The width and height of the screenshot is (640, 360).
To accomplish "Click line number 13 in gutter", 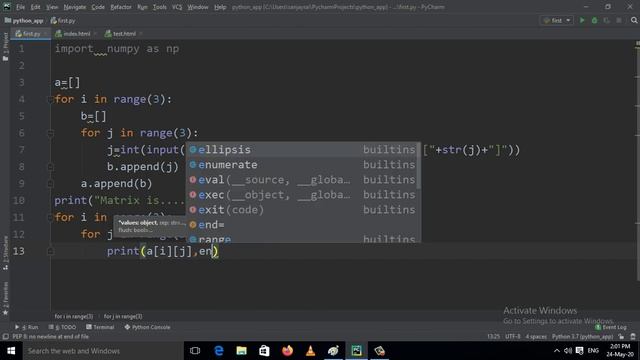I will (x=18, y=251).
